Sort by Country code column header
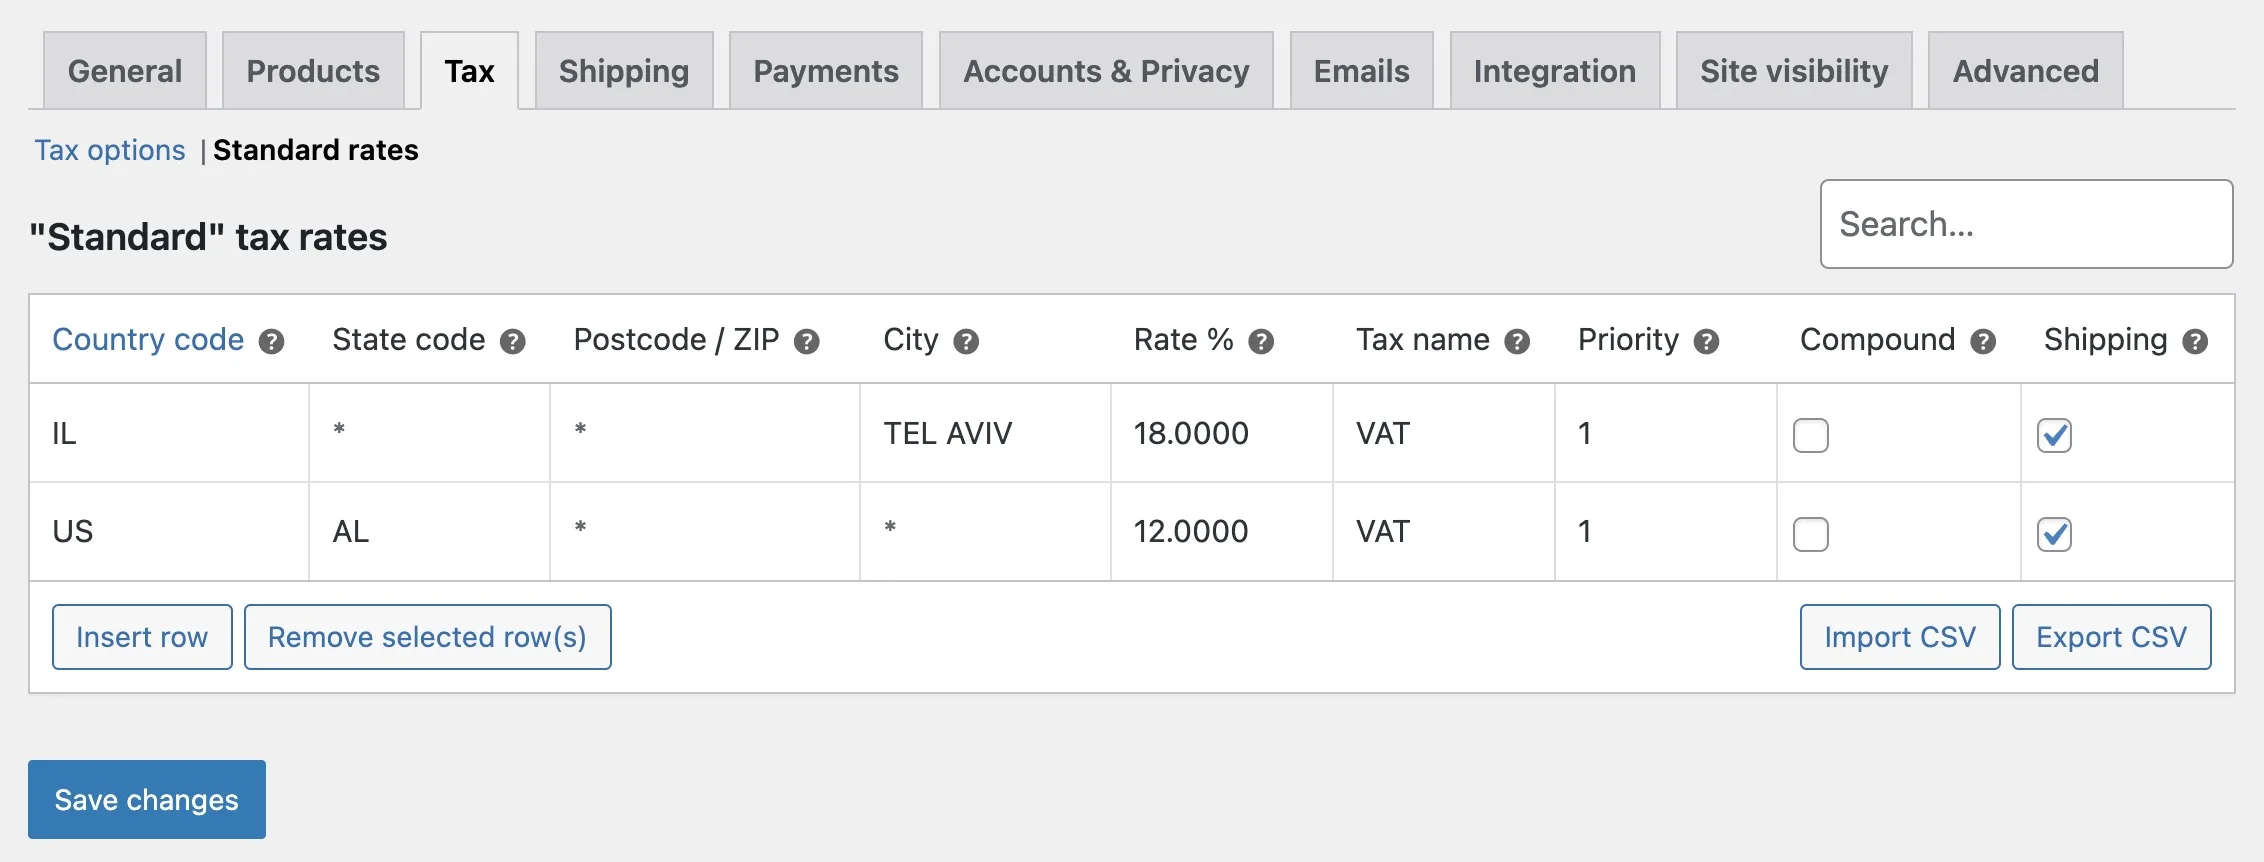The width and height of the screenshot is (2264, 862). [148, 340]
